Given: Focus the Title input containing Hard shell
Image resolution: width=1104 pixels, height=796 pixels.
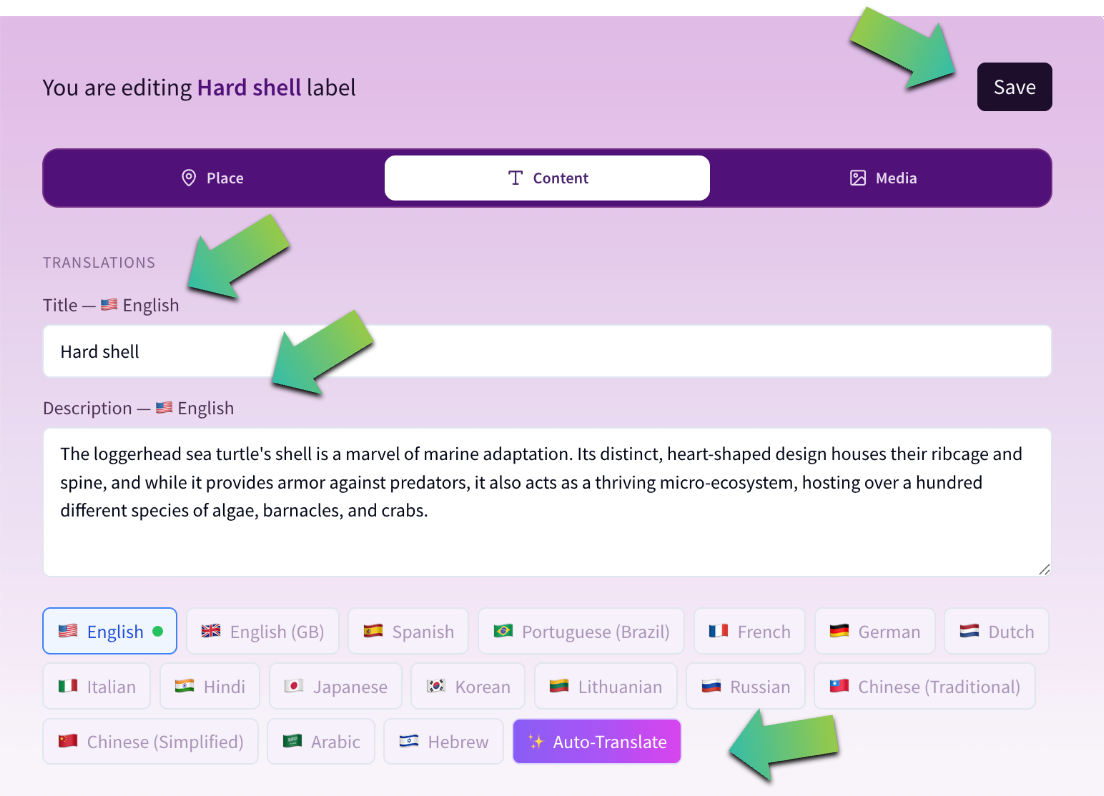Looking at the screenshot, I should 547,351.
